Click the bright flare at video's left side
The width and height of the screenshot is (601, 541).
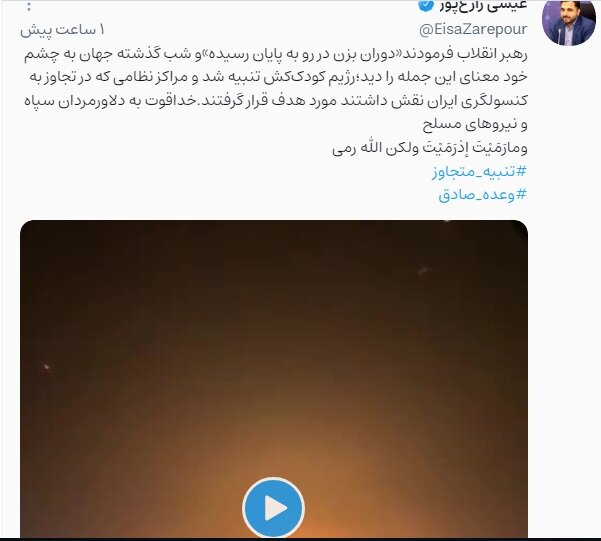pyautogui.click(x=46, y=367)
